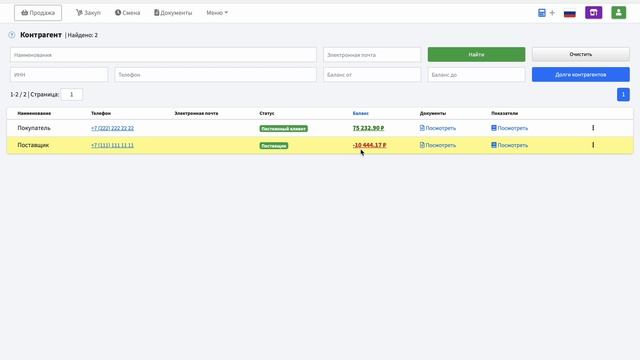Open the purple store icon
Screen dimensions: 640x360
coord(593,13)
